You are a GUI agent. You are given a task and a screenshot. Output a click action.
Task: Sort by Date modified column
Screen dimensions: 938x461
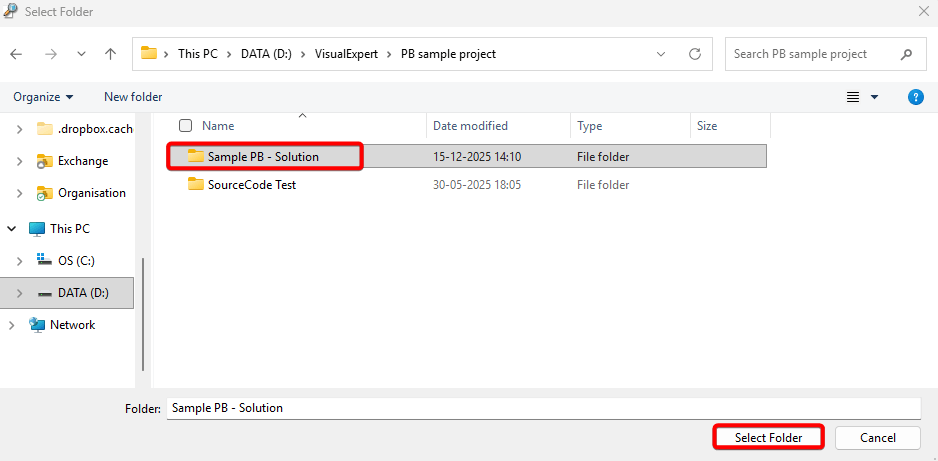(470, 126)
